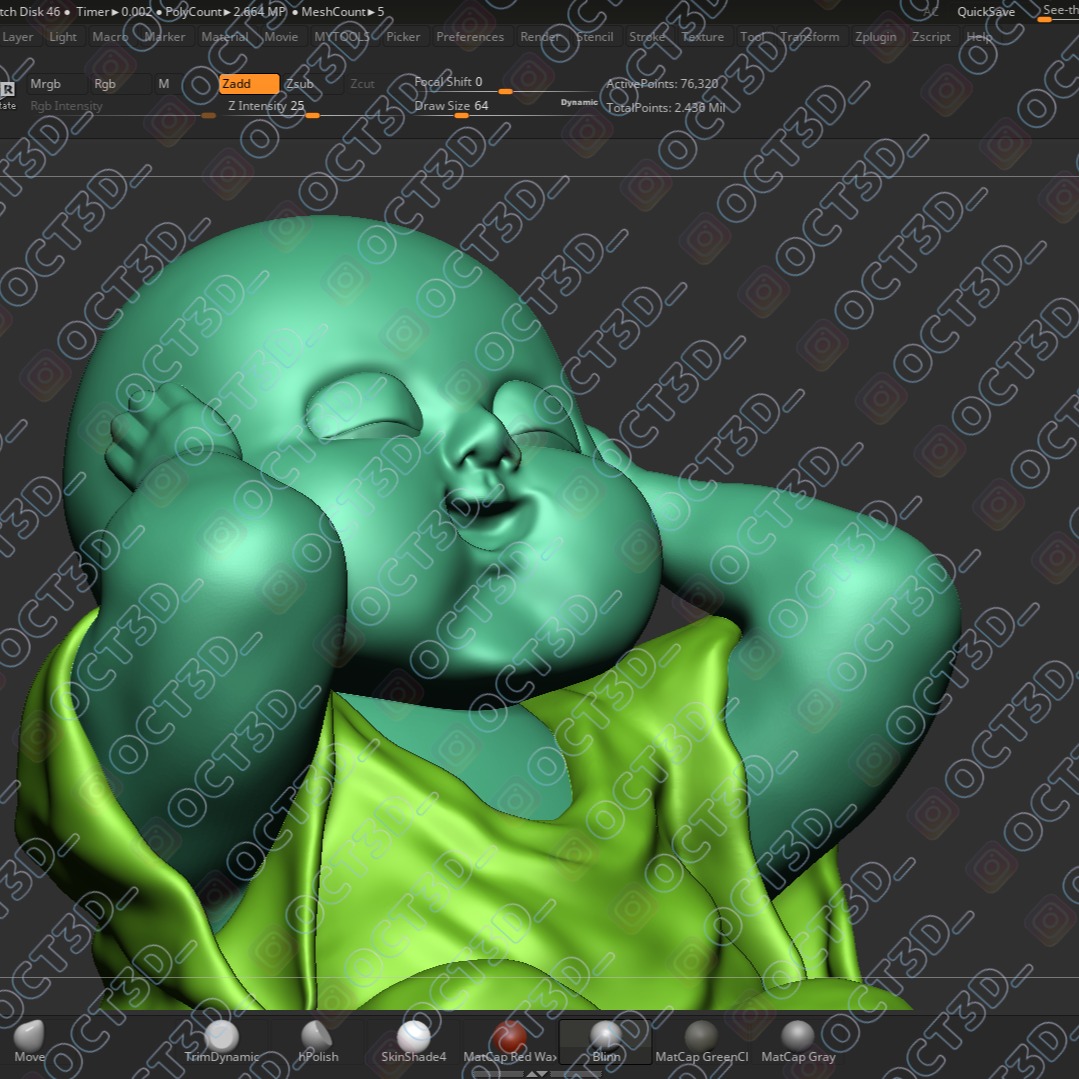1079x1079 pixels.
Task: Adjust the Draw Size slider
Action: (460, 115)
